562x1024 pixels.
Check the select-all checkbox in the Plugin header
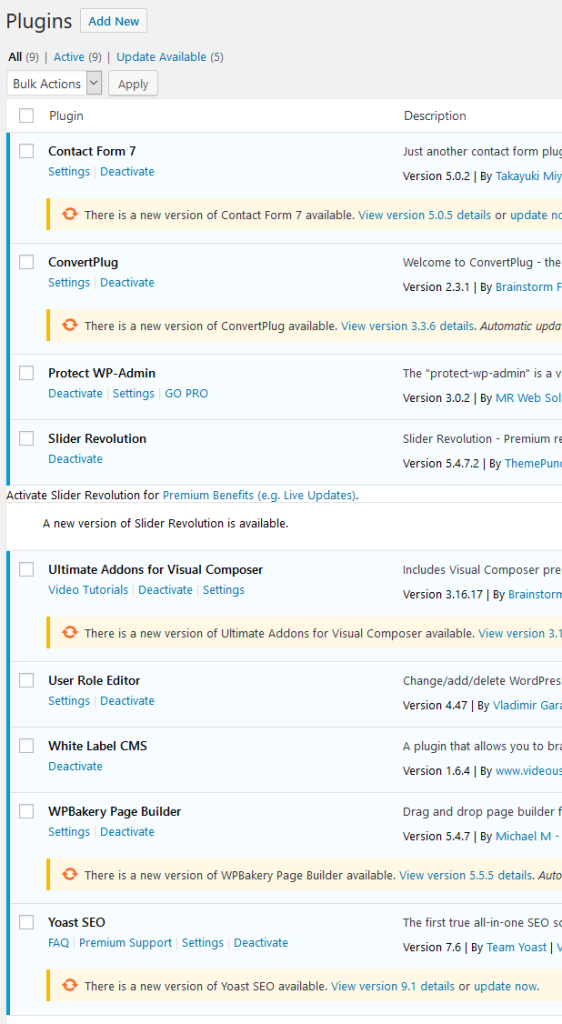click(x=26, y=116)
